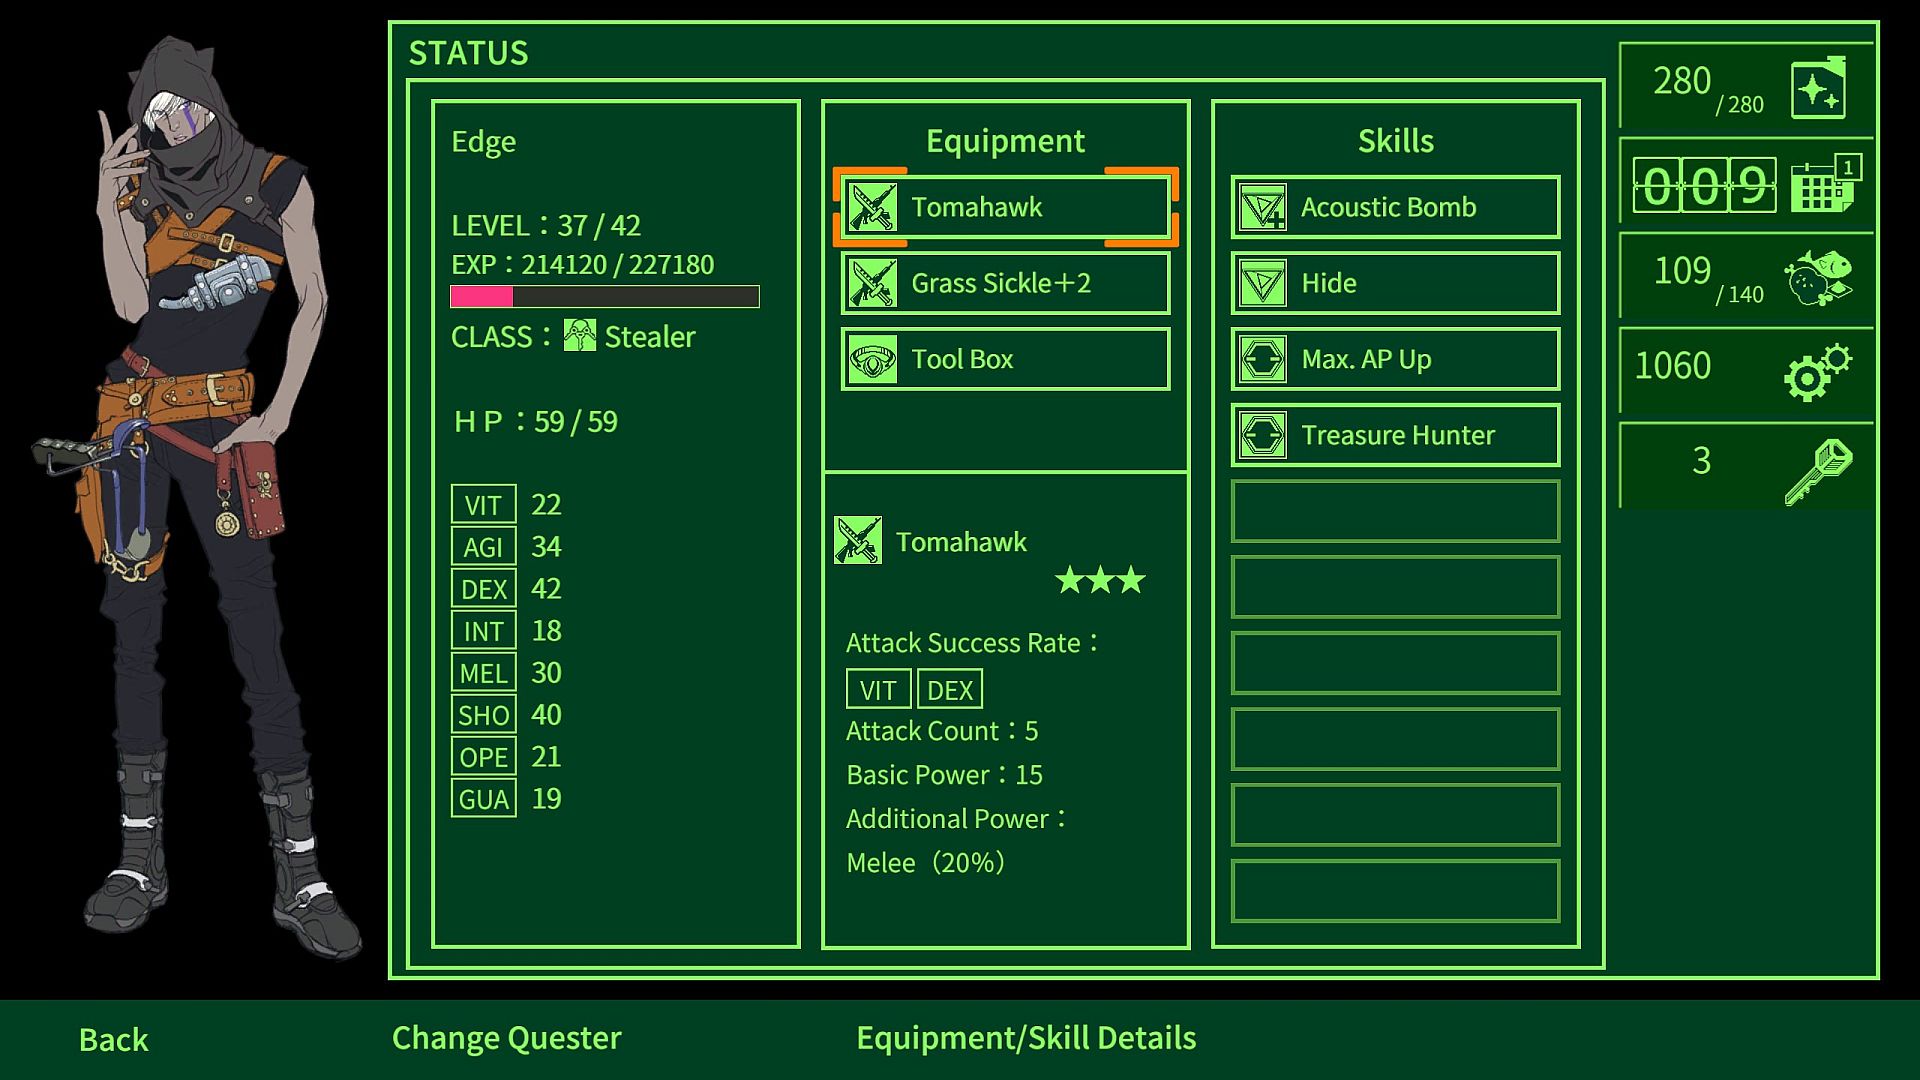Select the Treasure Hunter skill entry
Image resolution: width=1920 pixels, height=1080 pixels.
[x=1395, y=436]
